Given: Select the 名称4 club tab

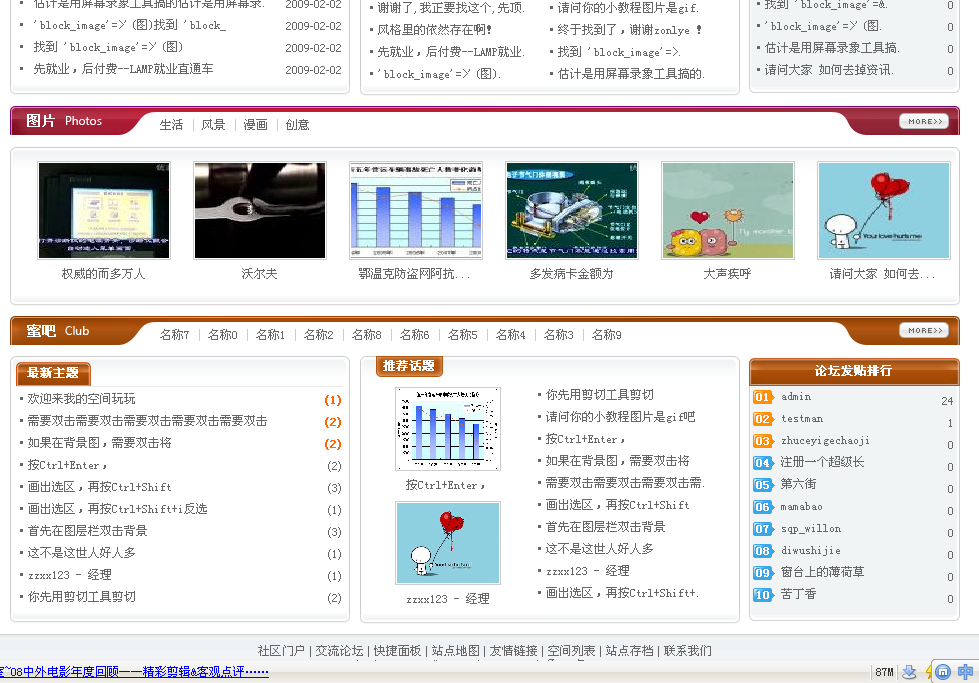Looking at the screenshot, I should pyautogui.click(x=511, y=335).
